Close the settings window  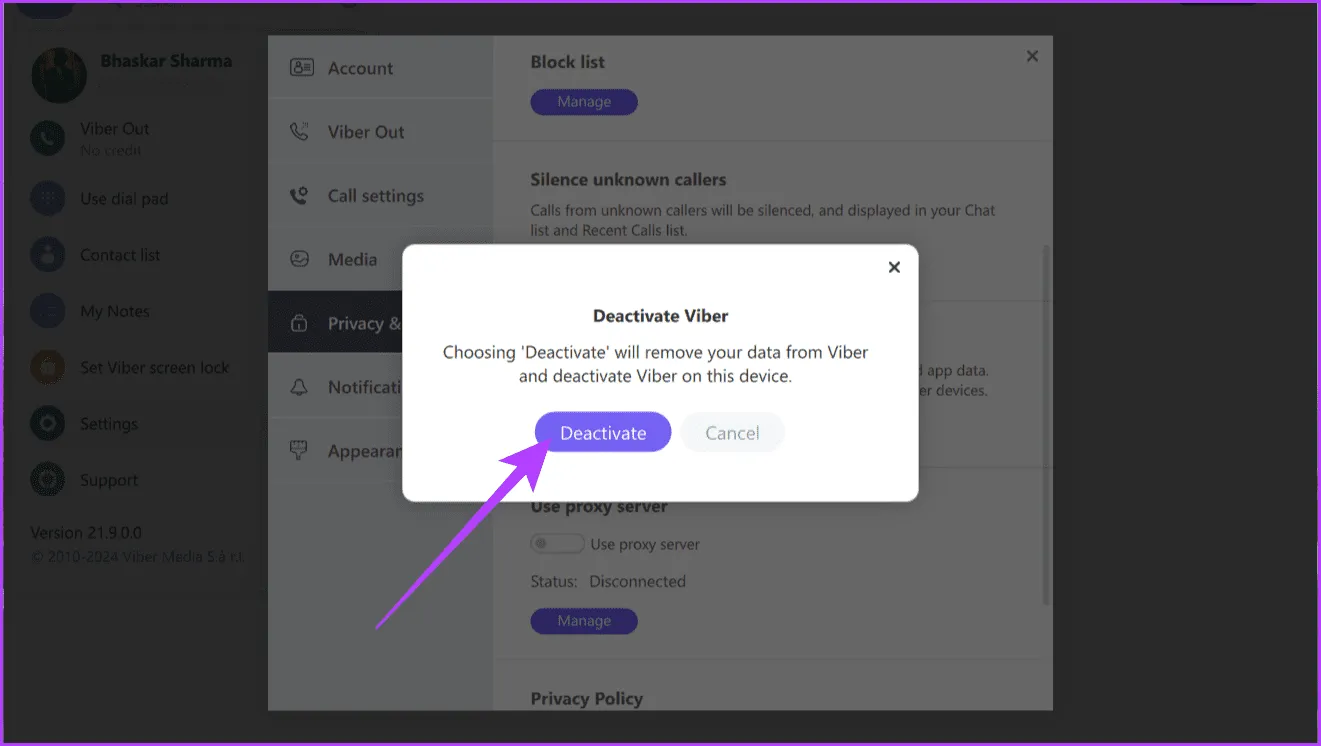click(1032, 57)
